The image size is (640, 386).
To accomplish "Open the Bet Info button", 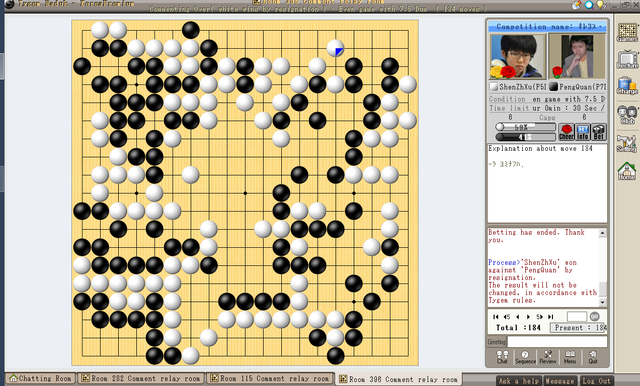I will (582, 132).
